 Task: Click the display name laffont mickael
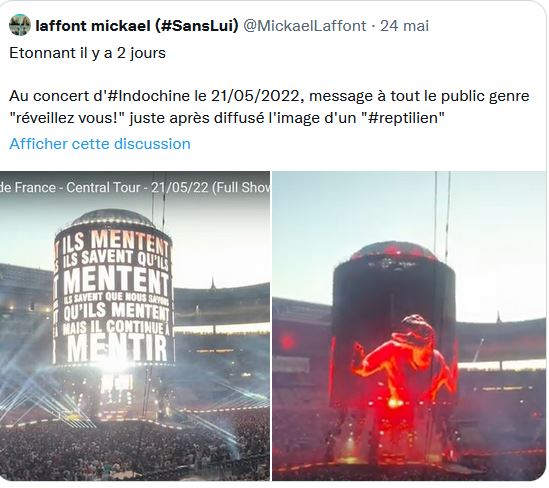pyautogui.click(x=93, y=26)
